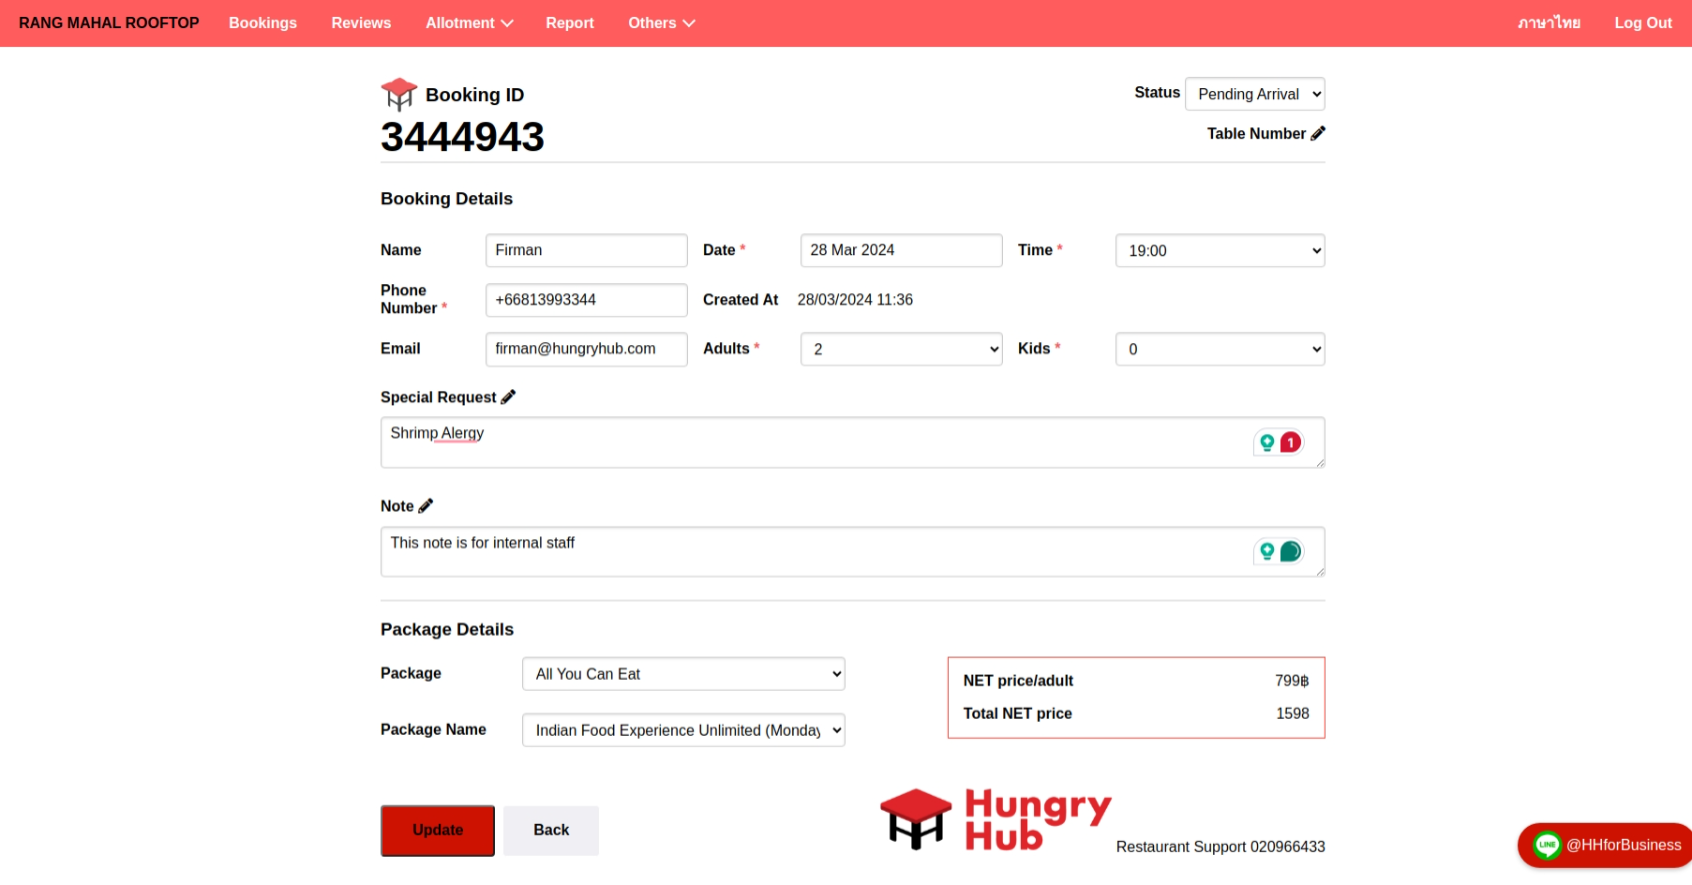Click the red table icon beside Booking ID
The height and width of the screenshot is (885, 1692).
tap(399, 94)
